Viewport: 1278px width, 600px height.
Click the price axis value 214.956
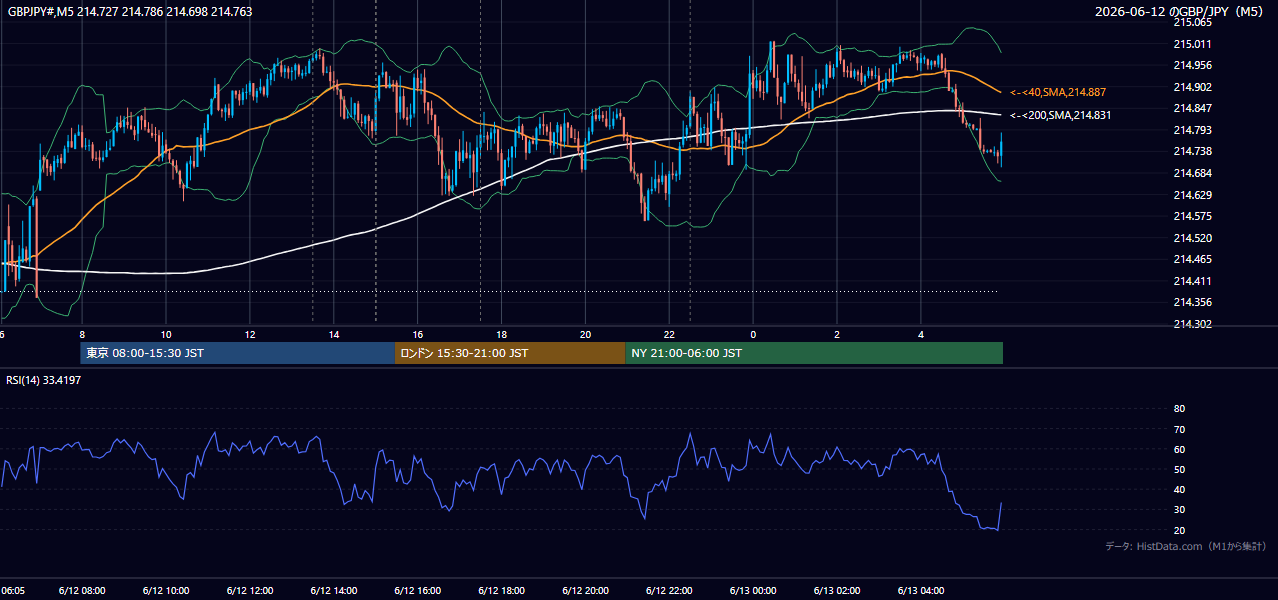(x=1192, y=65)
